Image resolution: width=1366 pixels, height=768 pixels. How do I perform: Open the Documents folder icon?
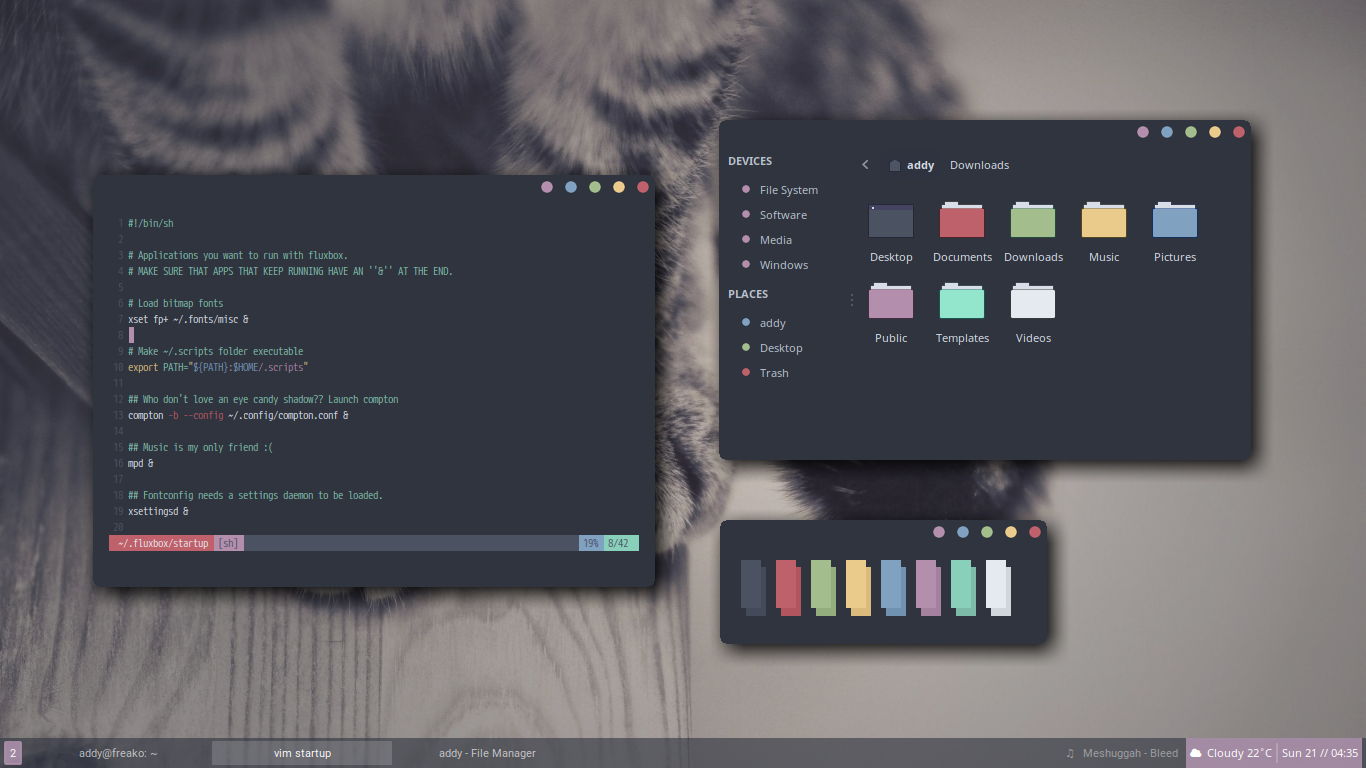pyautogui.click(x=961, y=219)
